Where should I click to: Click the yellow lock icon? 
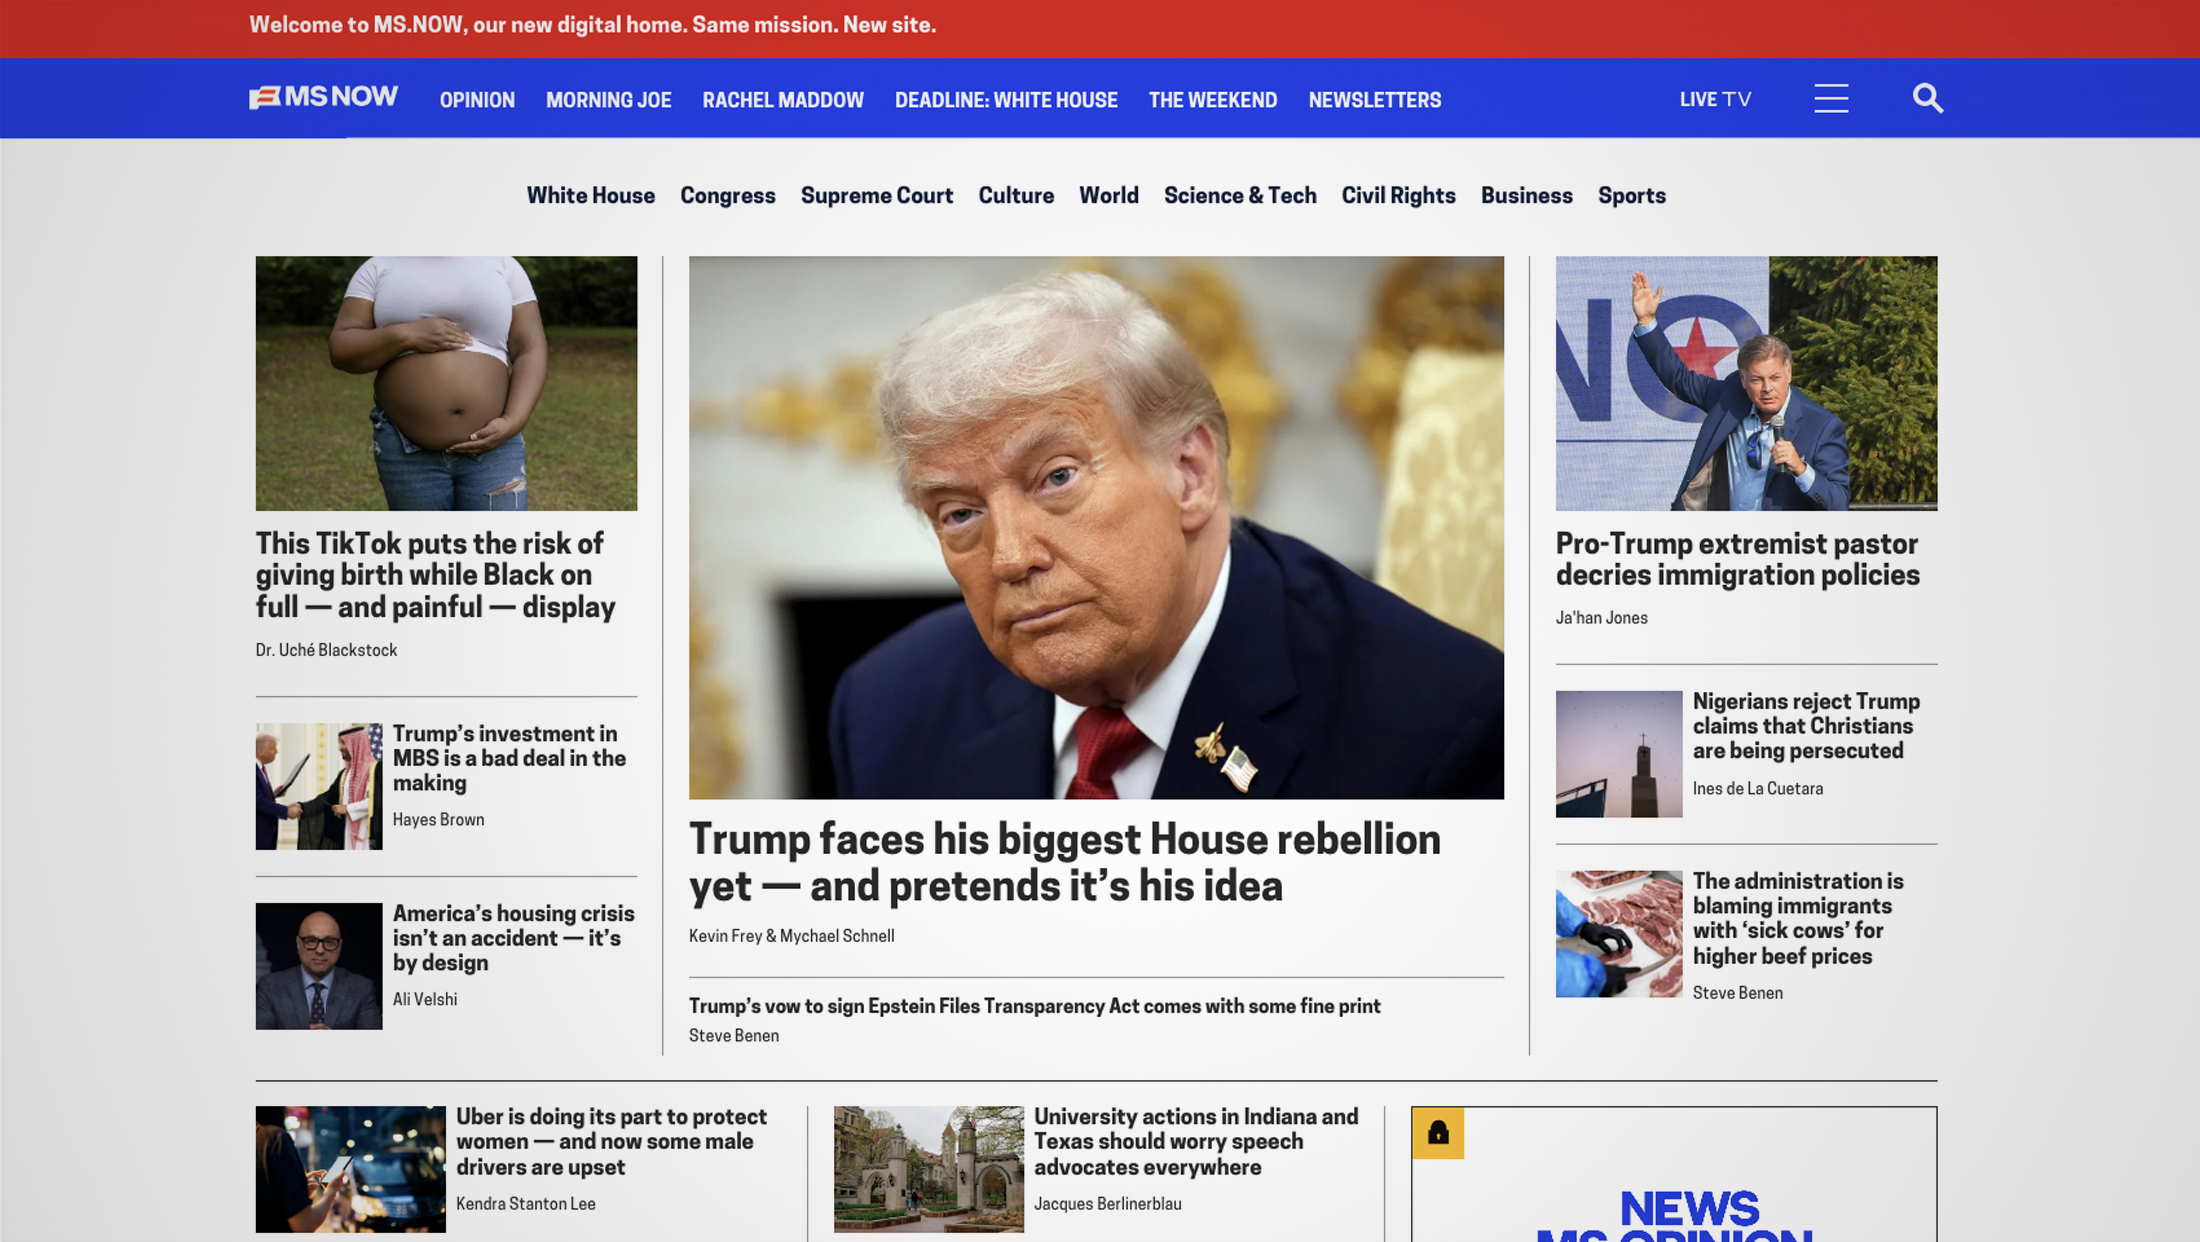coord(1437,1132)
